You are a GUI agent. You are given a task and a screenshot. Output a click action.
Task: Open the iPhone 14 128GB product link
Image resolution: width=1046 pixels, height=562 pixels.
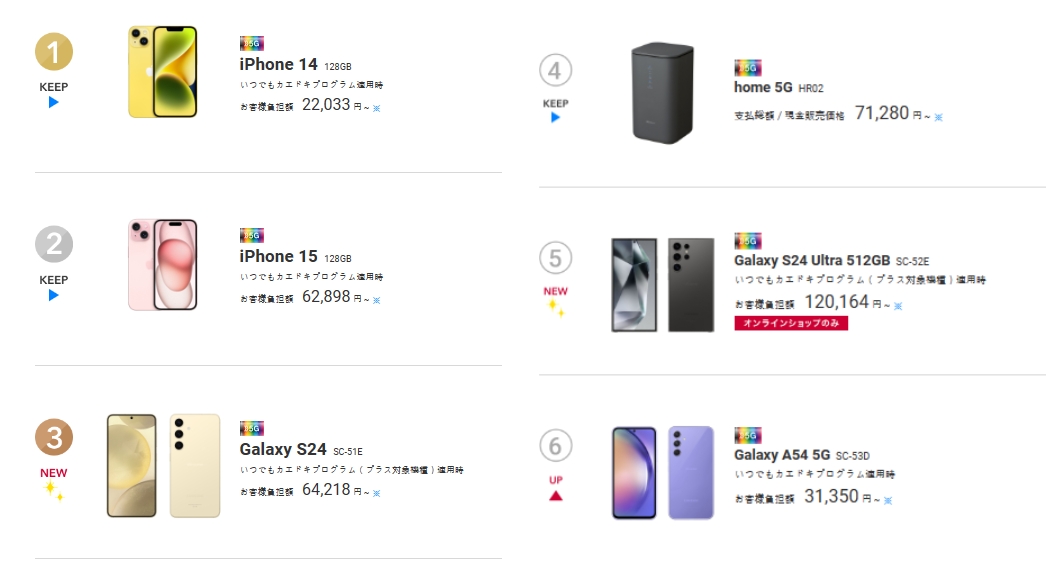point(296,65)
